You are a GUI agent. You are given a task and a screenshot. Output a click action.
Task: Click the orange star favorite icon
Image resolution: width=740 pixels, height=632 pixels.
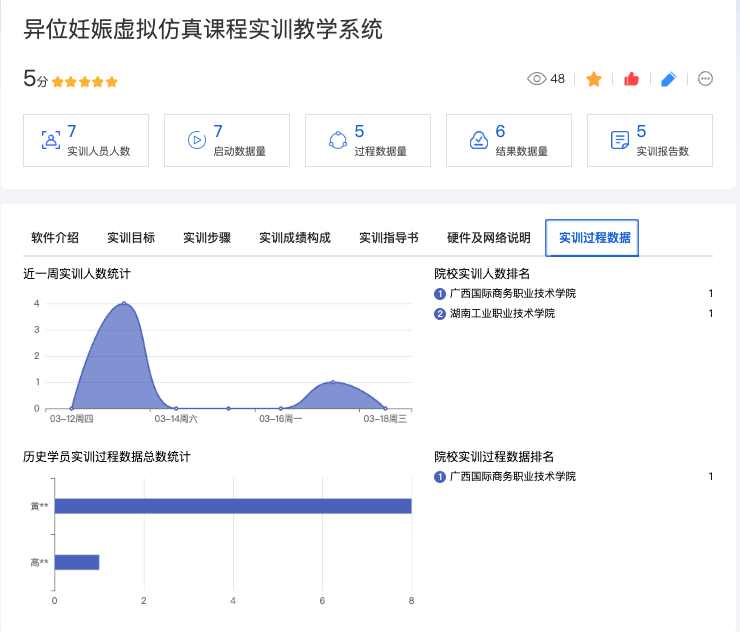click(594, 79)
